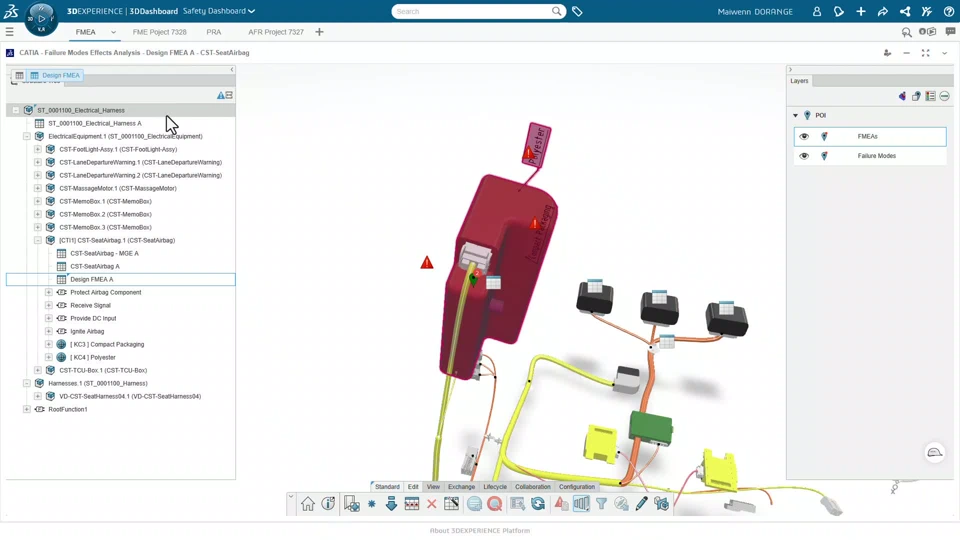Switch to FME Project 7328 tab
960x540 pixels.
click(x=159, y=32)
